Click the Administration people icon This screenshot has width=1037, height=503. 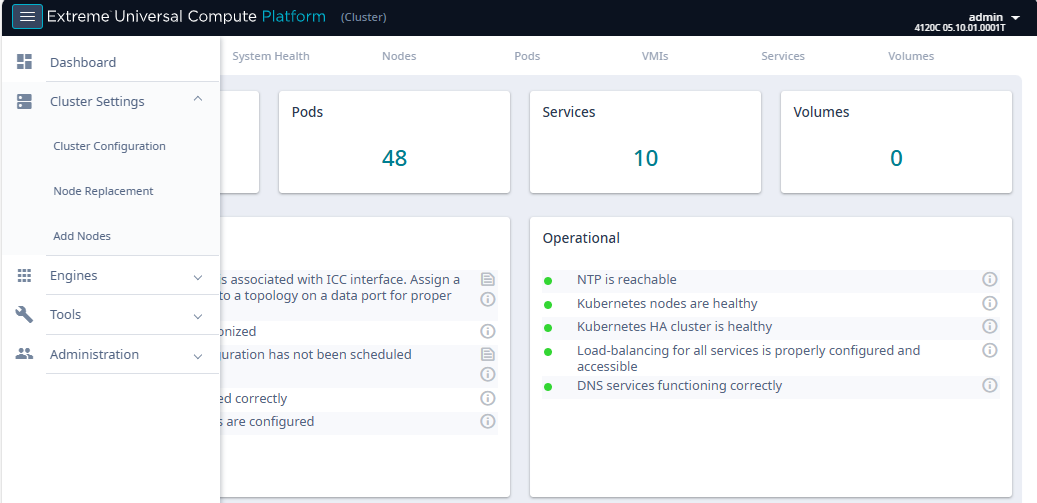pyautogui.click(x=25, y=354)
